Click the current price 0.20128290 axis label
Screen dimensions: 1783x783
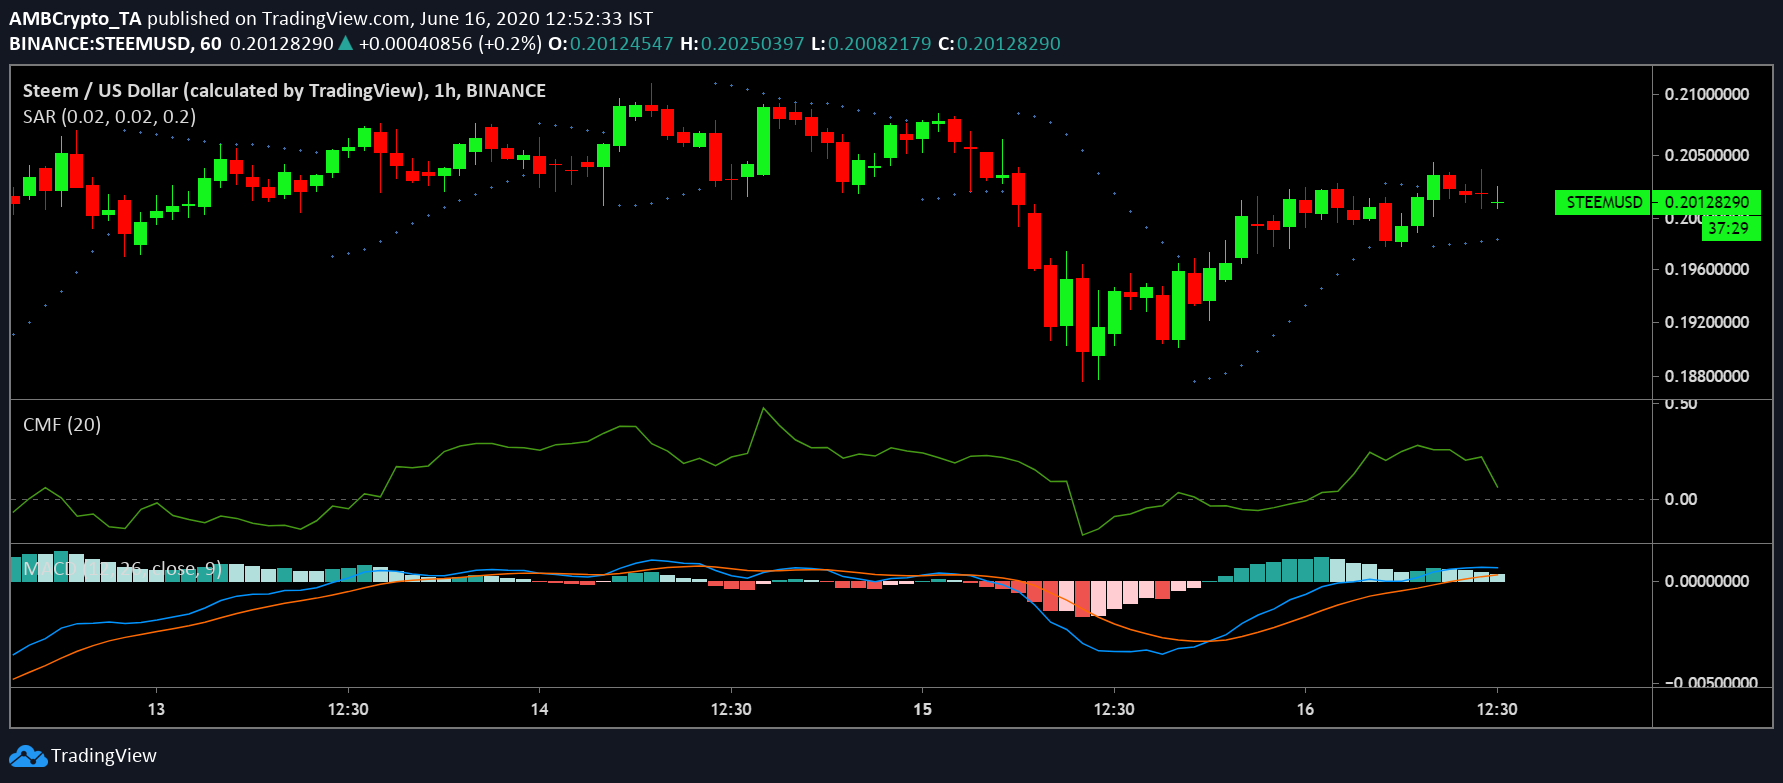1706,202
